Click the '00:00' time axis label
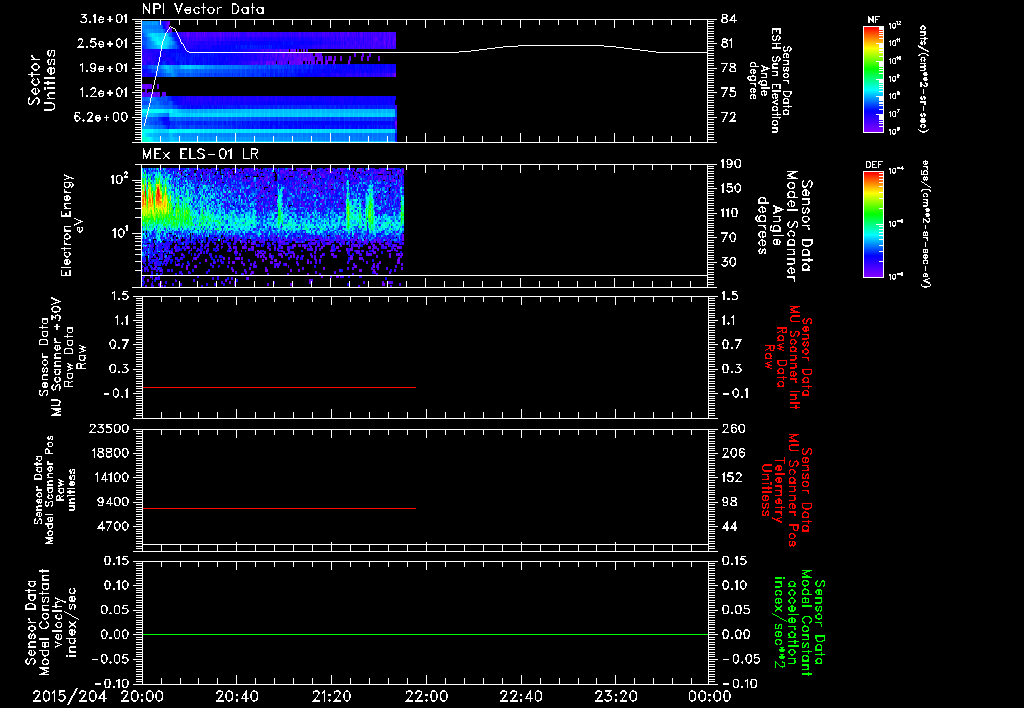This screenshot has width=1024, height=708. (709, 696)
